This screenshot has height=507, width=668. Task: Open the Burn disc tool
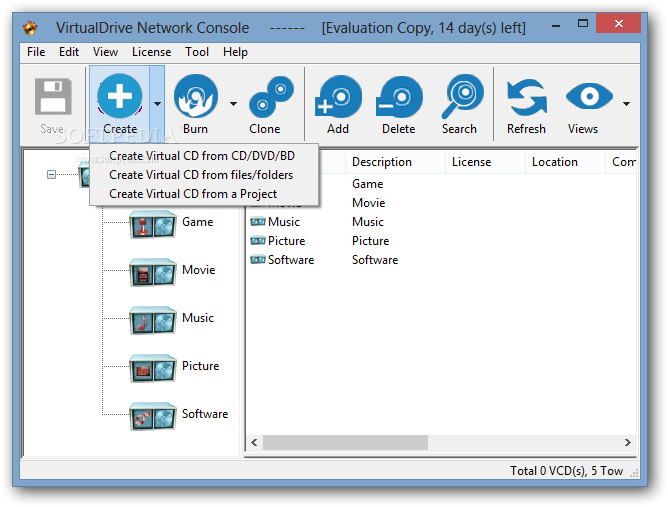[196, 96]
